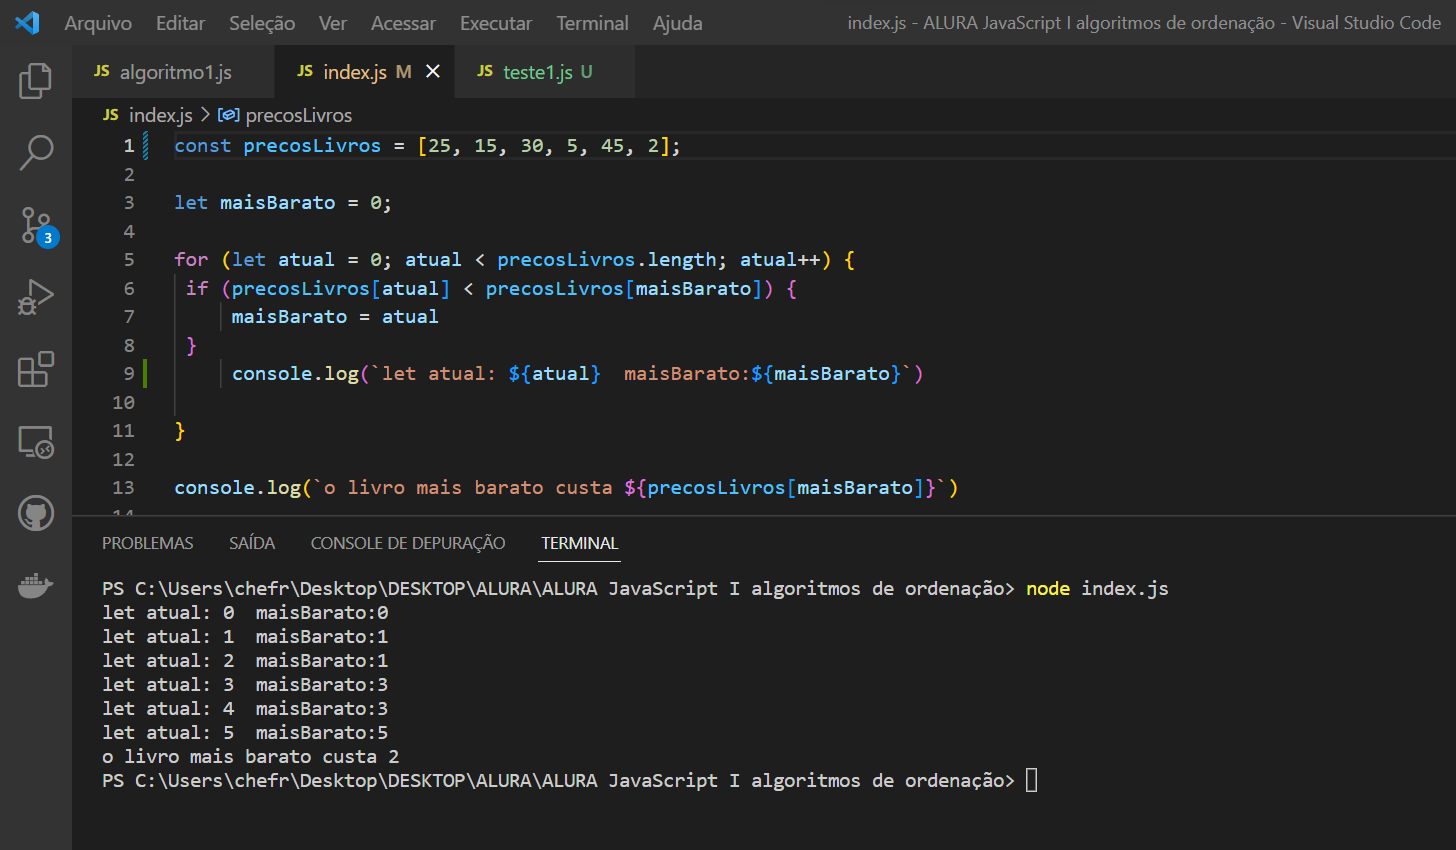Click 'precosLivros' on line 1

[x=312, y=146]
